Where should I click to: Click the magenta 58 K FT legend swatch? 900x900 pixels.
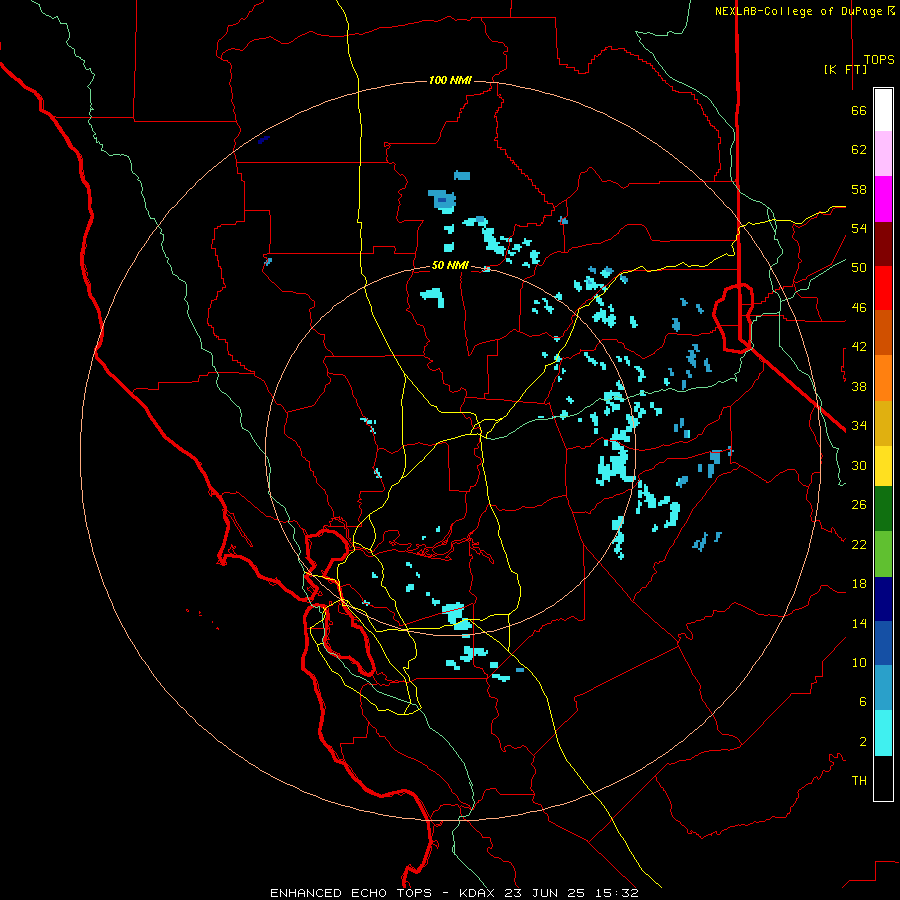click(883, 199)
